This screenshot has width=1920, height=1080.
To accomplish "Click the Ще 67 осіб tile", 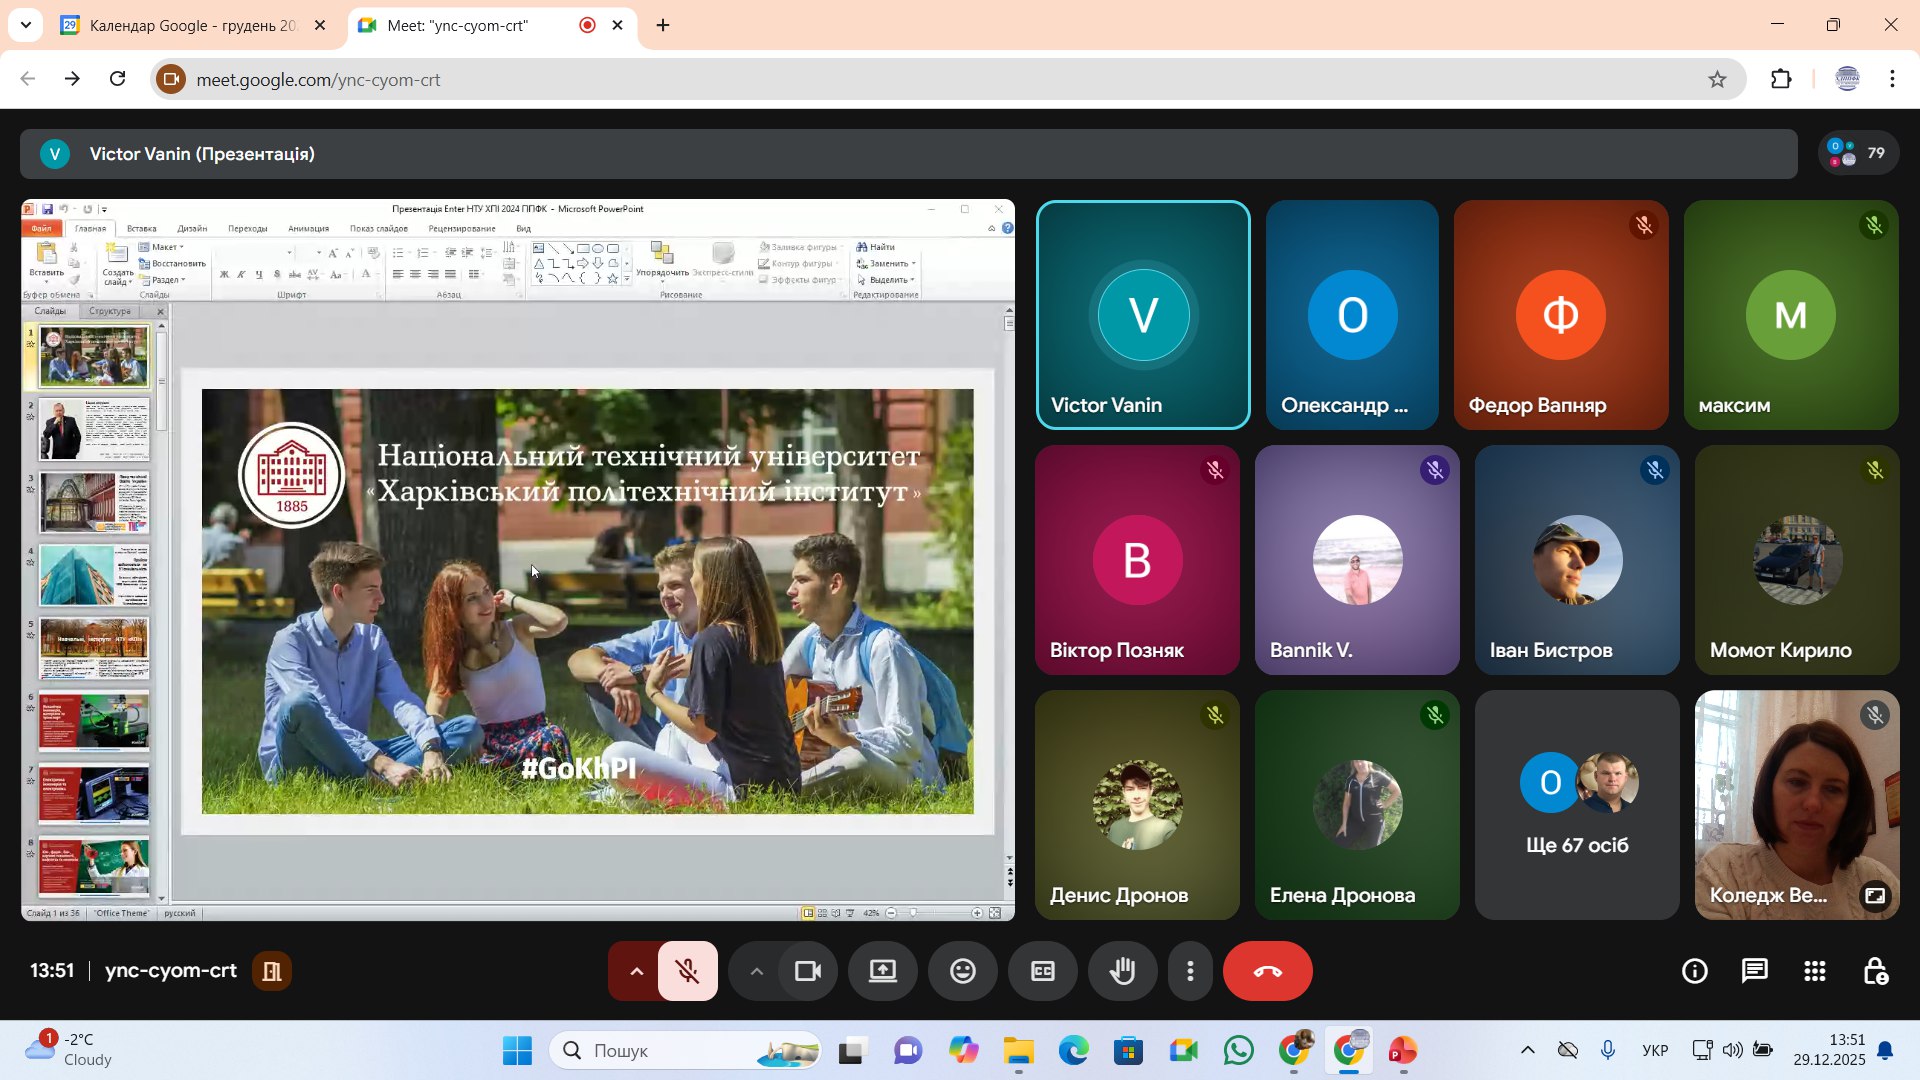I will tap(1576, 805).
